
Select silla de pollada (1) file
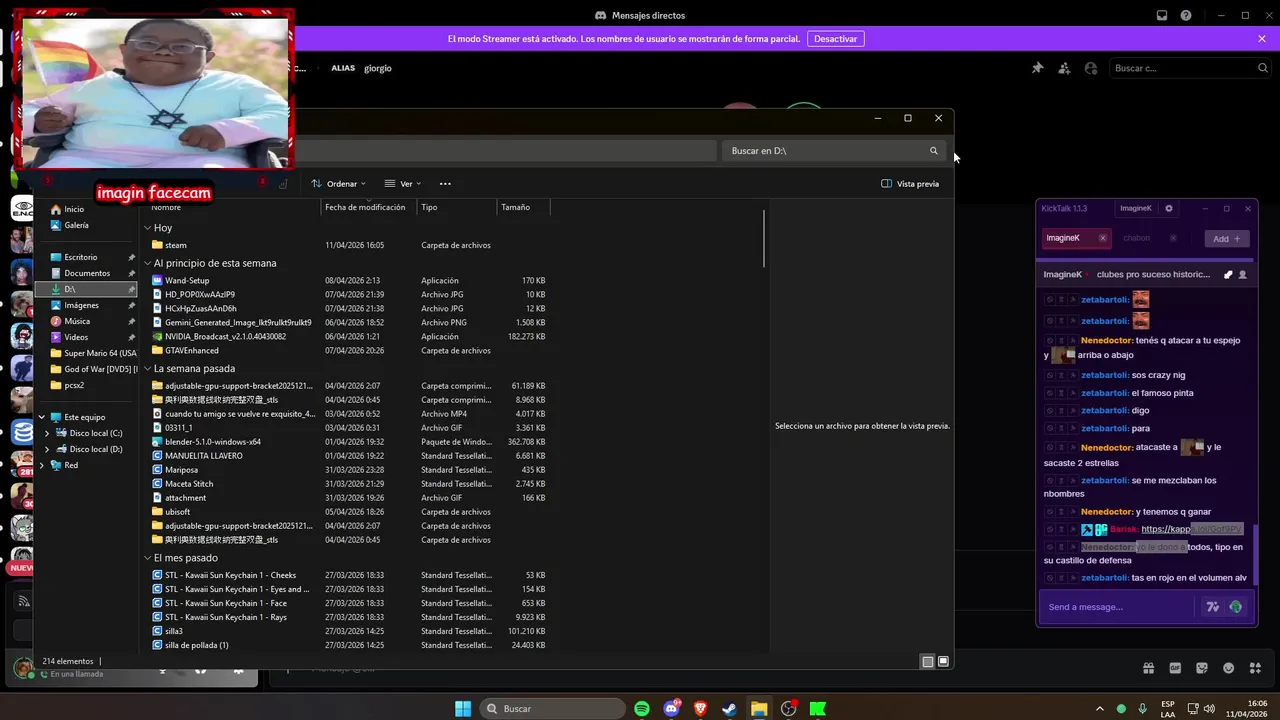[x=197, y=645]
